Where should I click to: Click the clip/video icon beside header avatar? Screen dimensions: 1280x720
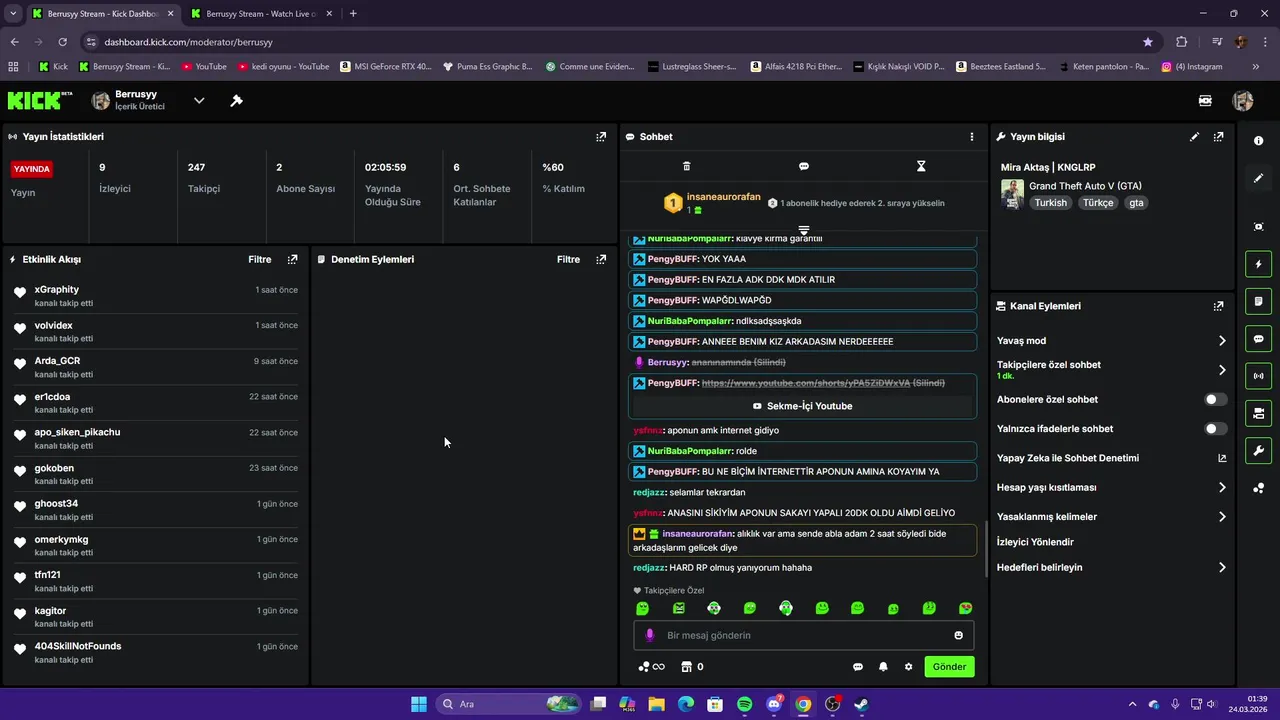tap(1205, 101)
